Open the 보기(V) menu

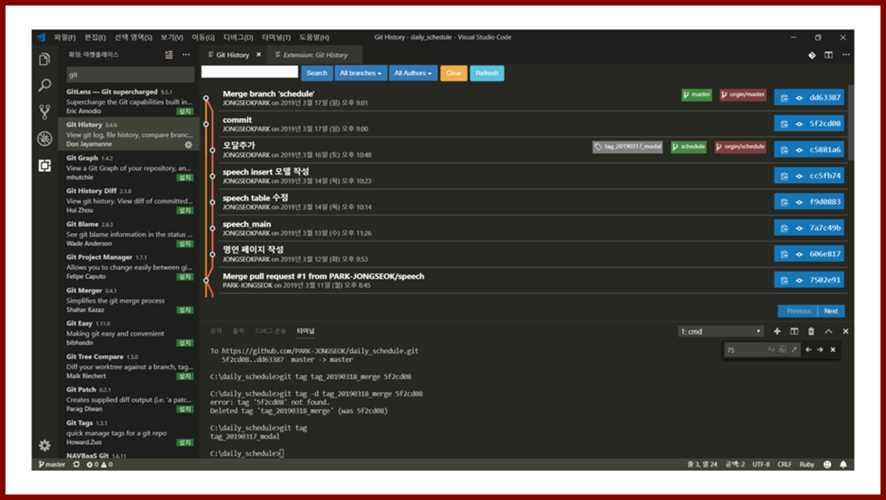tap(172, 37)
